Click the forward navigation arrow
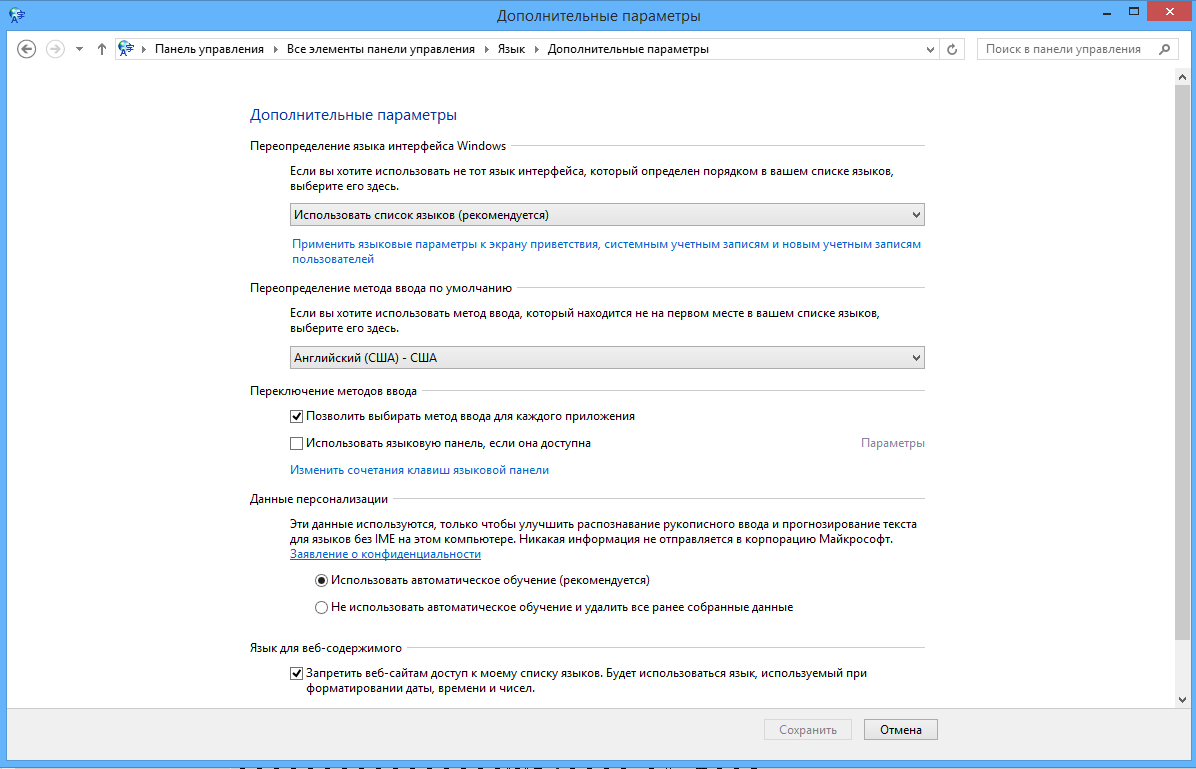The width and height of the screenshot is (1196, 769). (55, 49)
